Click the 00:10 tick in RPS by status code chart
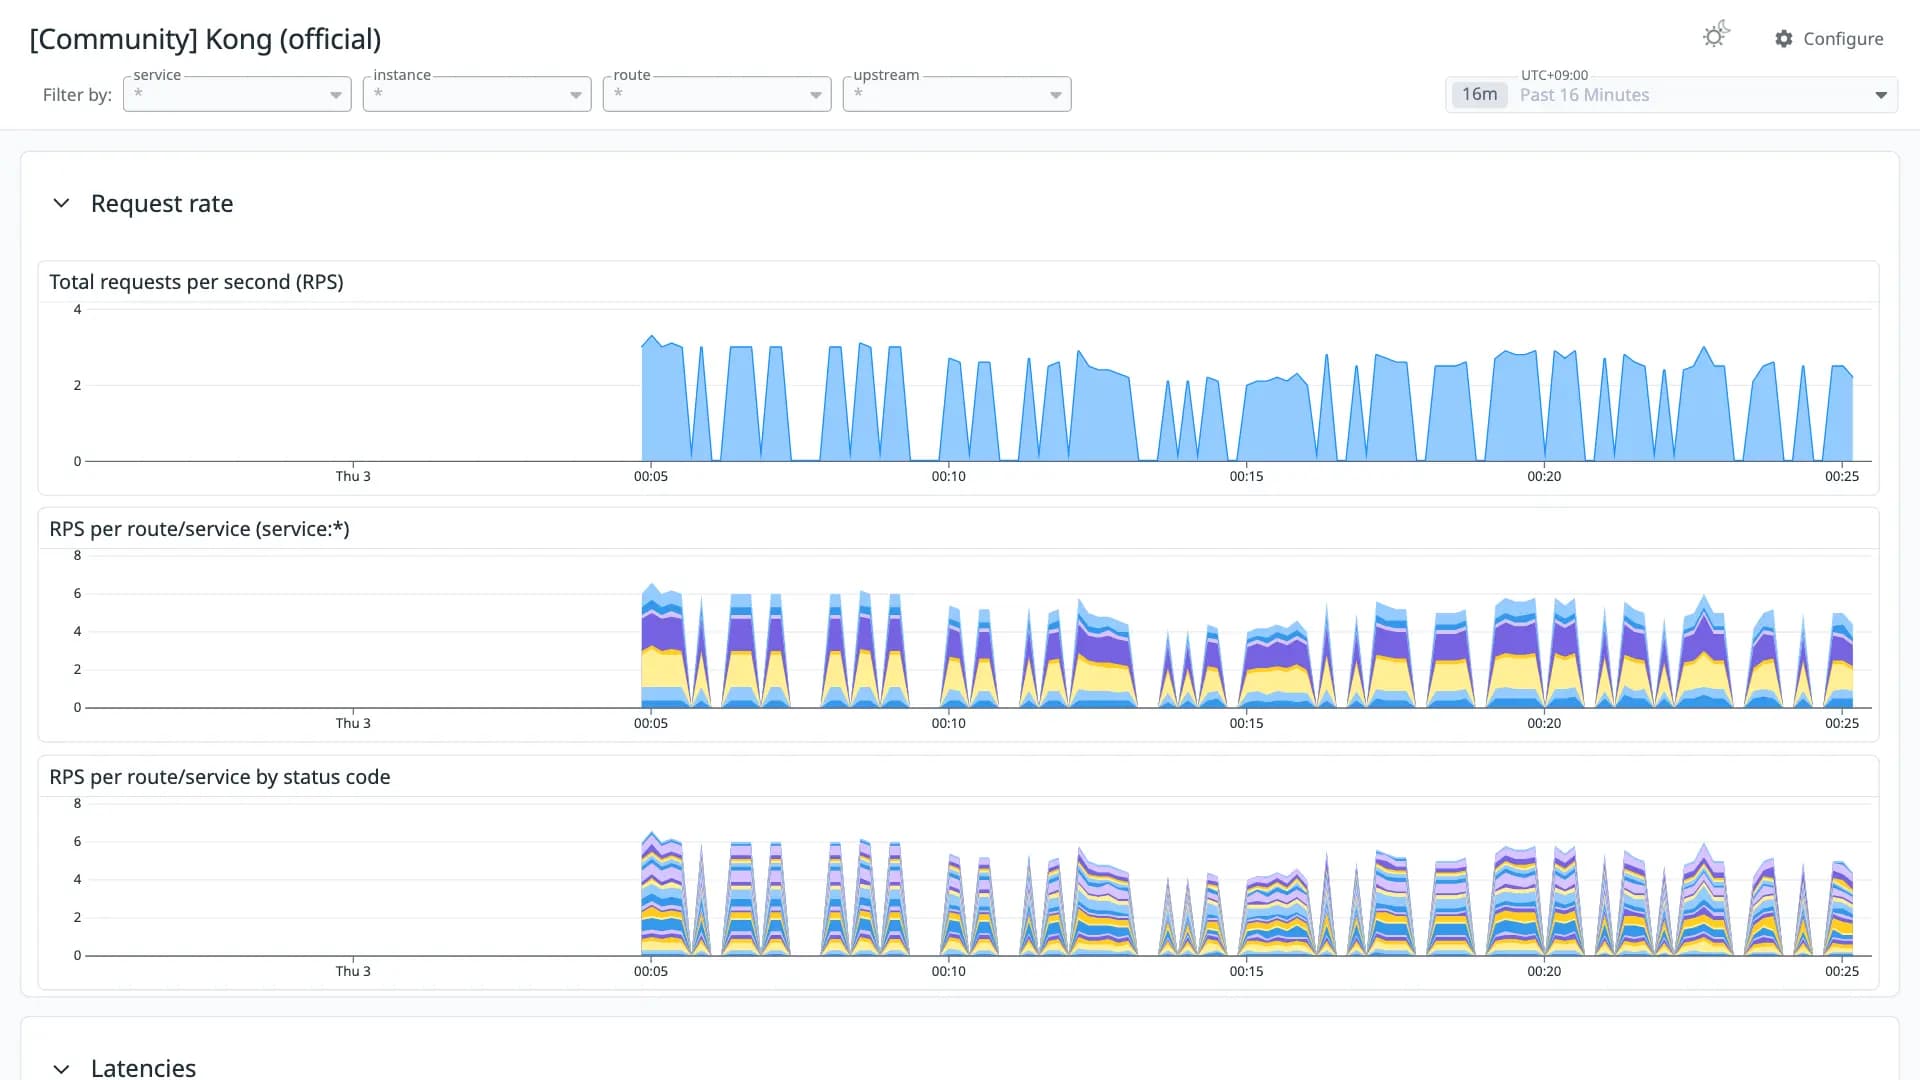The image size is (1920, 1080). (x=949, y=971)
